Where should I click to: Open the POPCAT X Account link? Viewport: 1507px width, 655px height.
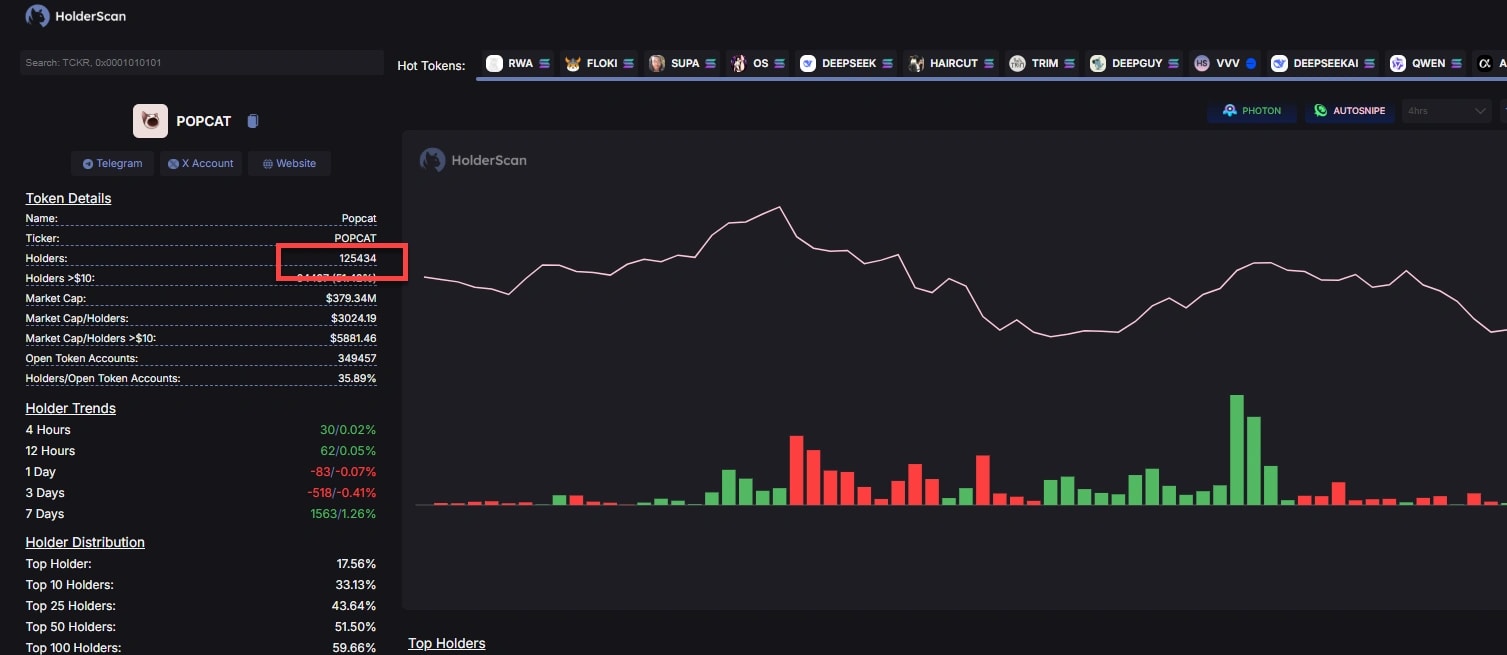pos(201,163)
